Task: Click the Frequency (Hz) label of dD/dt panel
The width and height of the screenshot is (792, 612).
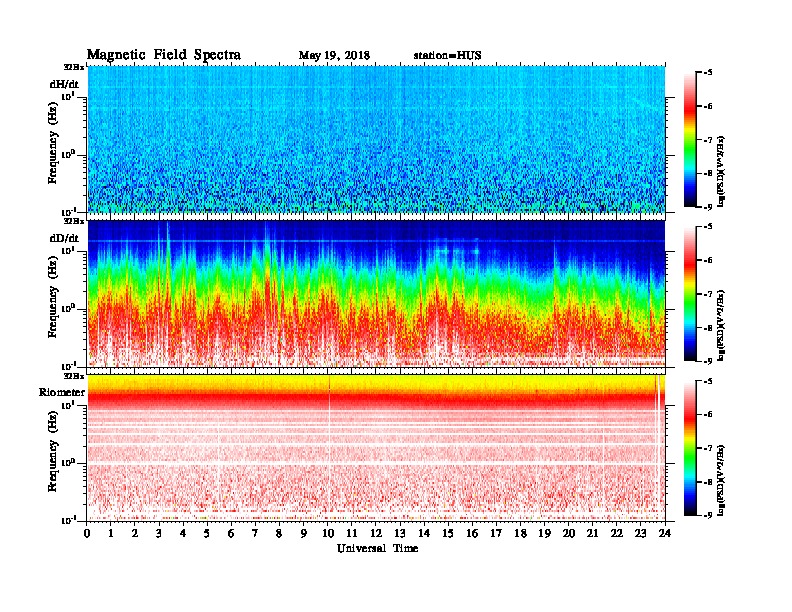Action: (x=53, y=297)
